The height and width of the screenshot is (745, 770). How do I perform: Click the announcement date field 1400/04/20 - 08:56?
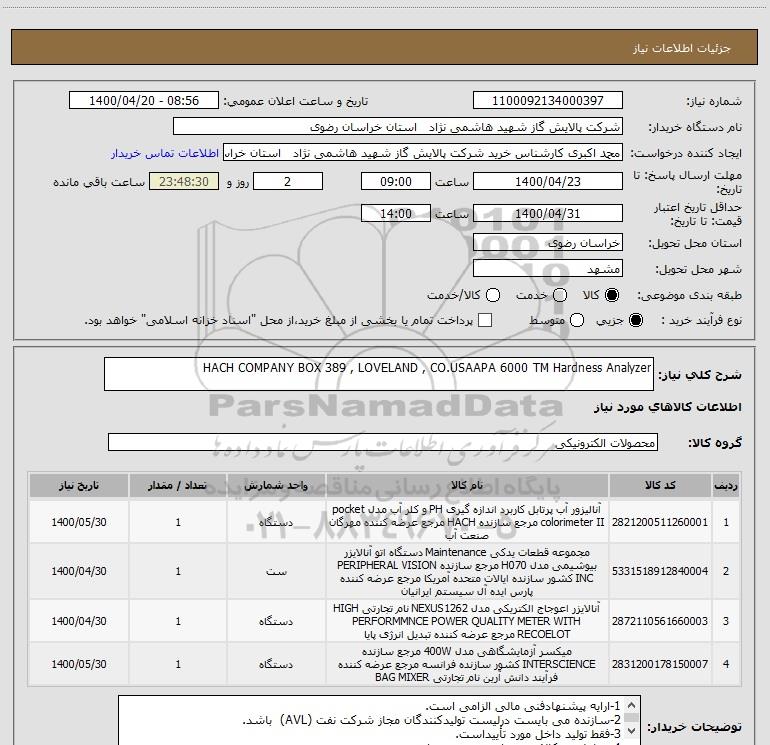tap(144, 101)
